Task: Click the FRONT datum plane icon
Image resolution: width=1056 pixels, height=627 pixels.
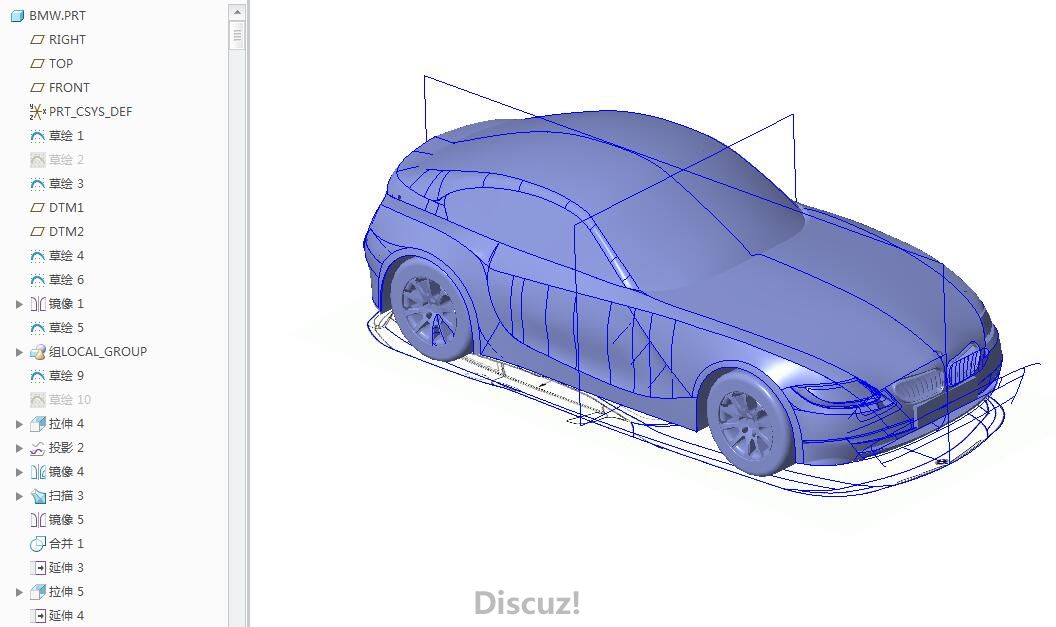Action: [38, 88]
